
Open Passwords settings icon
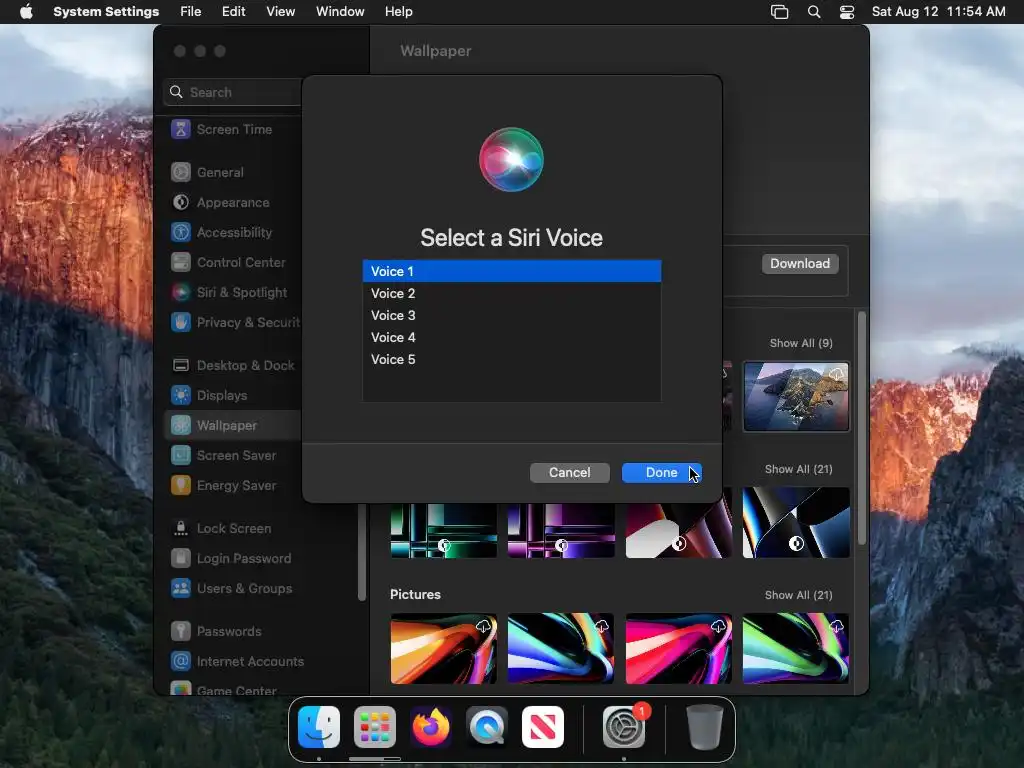pyautogui.click(x=181, y=632)
